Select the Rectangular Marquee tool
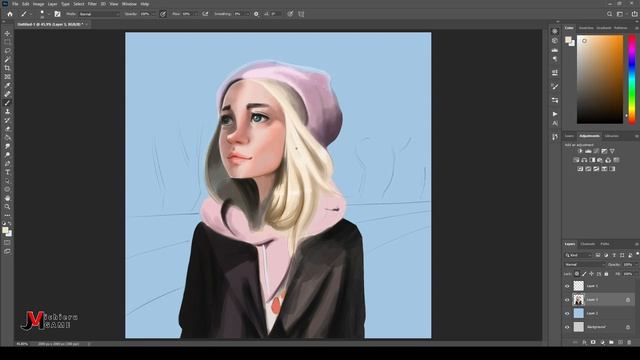 7,42
